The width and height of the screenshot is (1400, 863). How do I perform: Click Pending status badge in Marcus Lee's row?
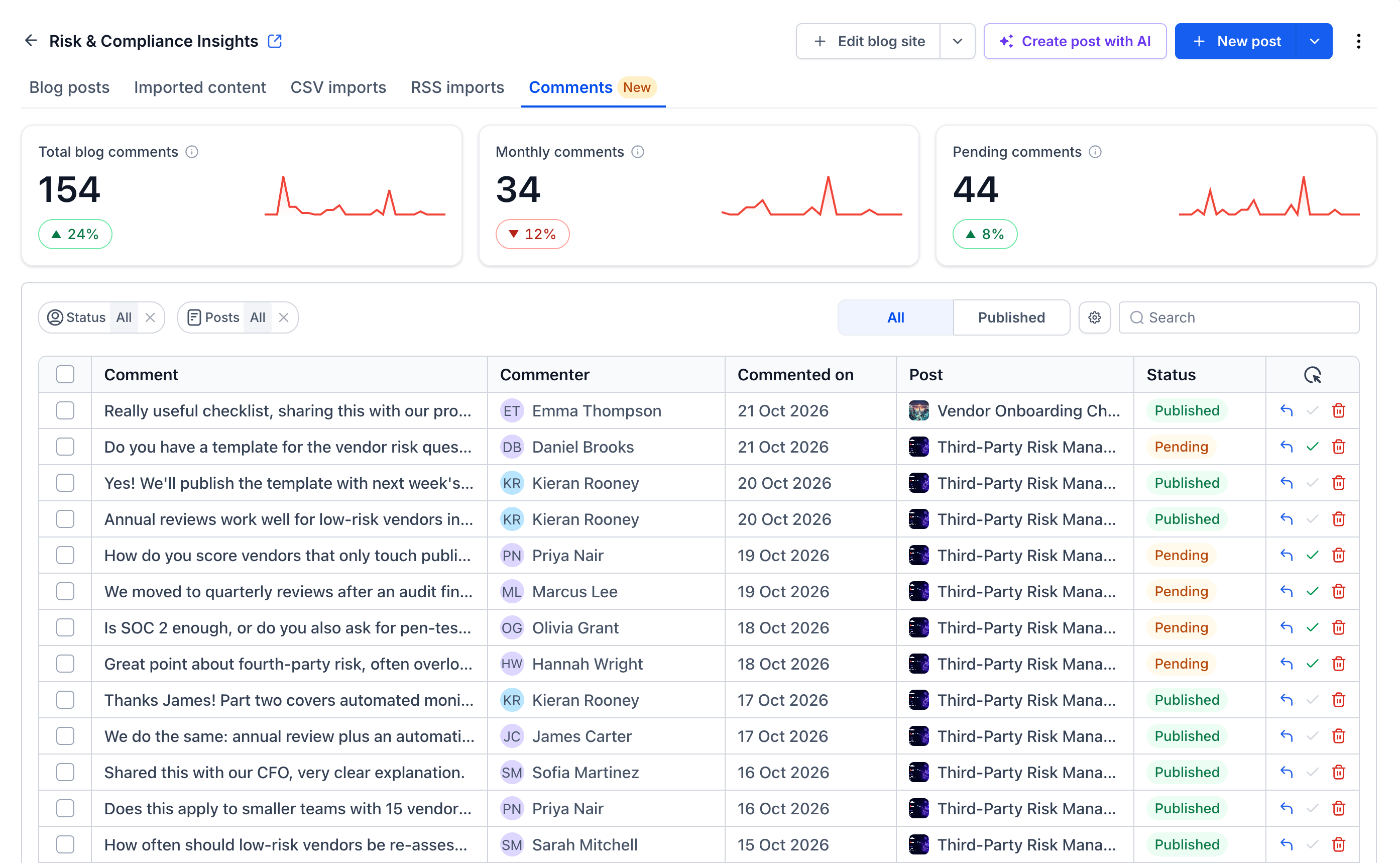tap(1181, 592)
